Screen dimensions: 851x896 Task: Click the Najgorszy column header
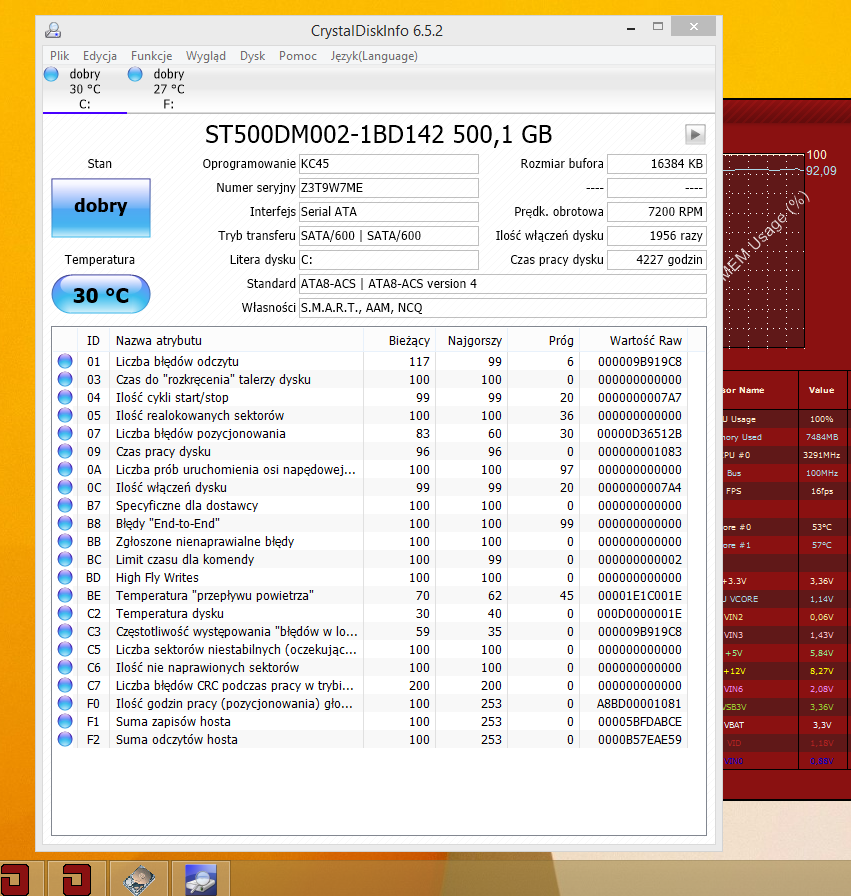[472, 341]
